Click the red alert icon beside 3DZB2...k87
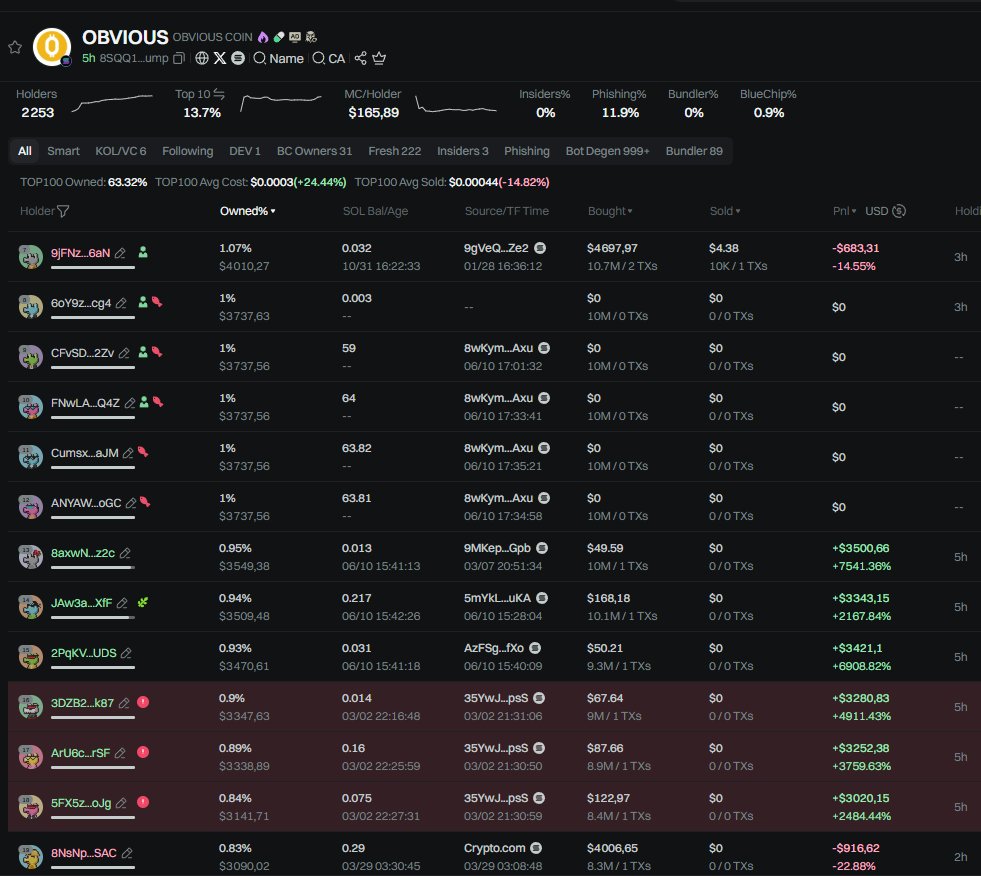981x876 pixels. tap(143, 702)
